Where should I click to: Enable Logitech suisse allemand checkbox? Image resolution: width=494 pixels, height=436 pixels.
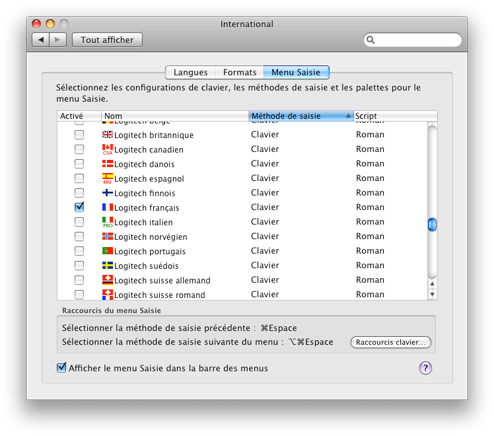point(79,280)
